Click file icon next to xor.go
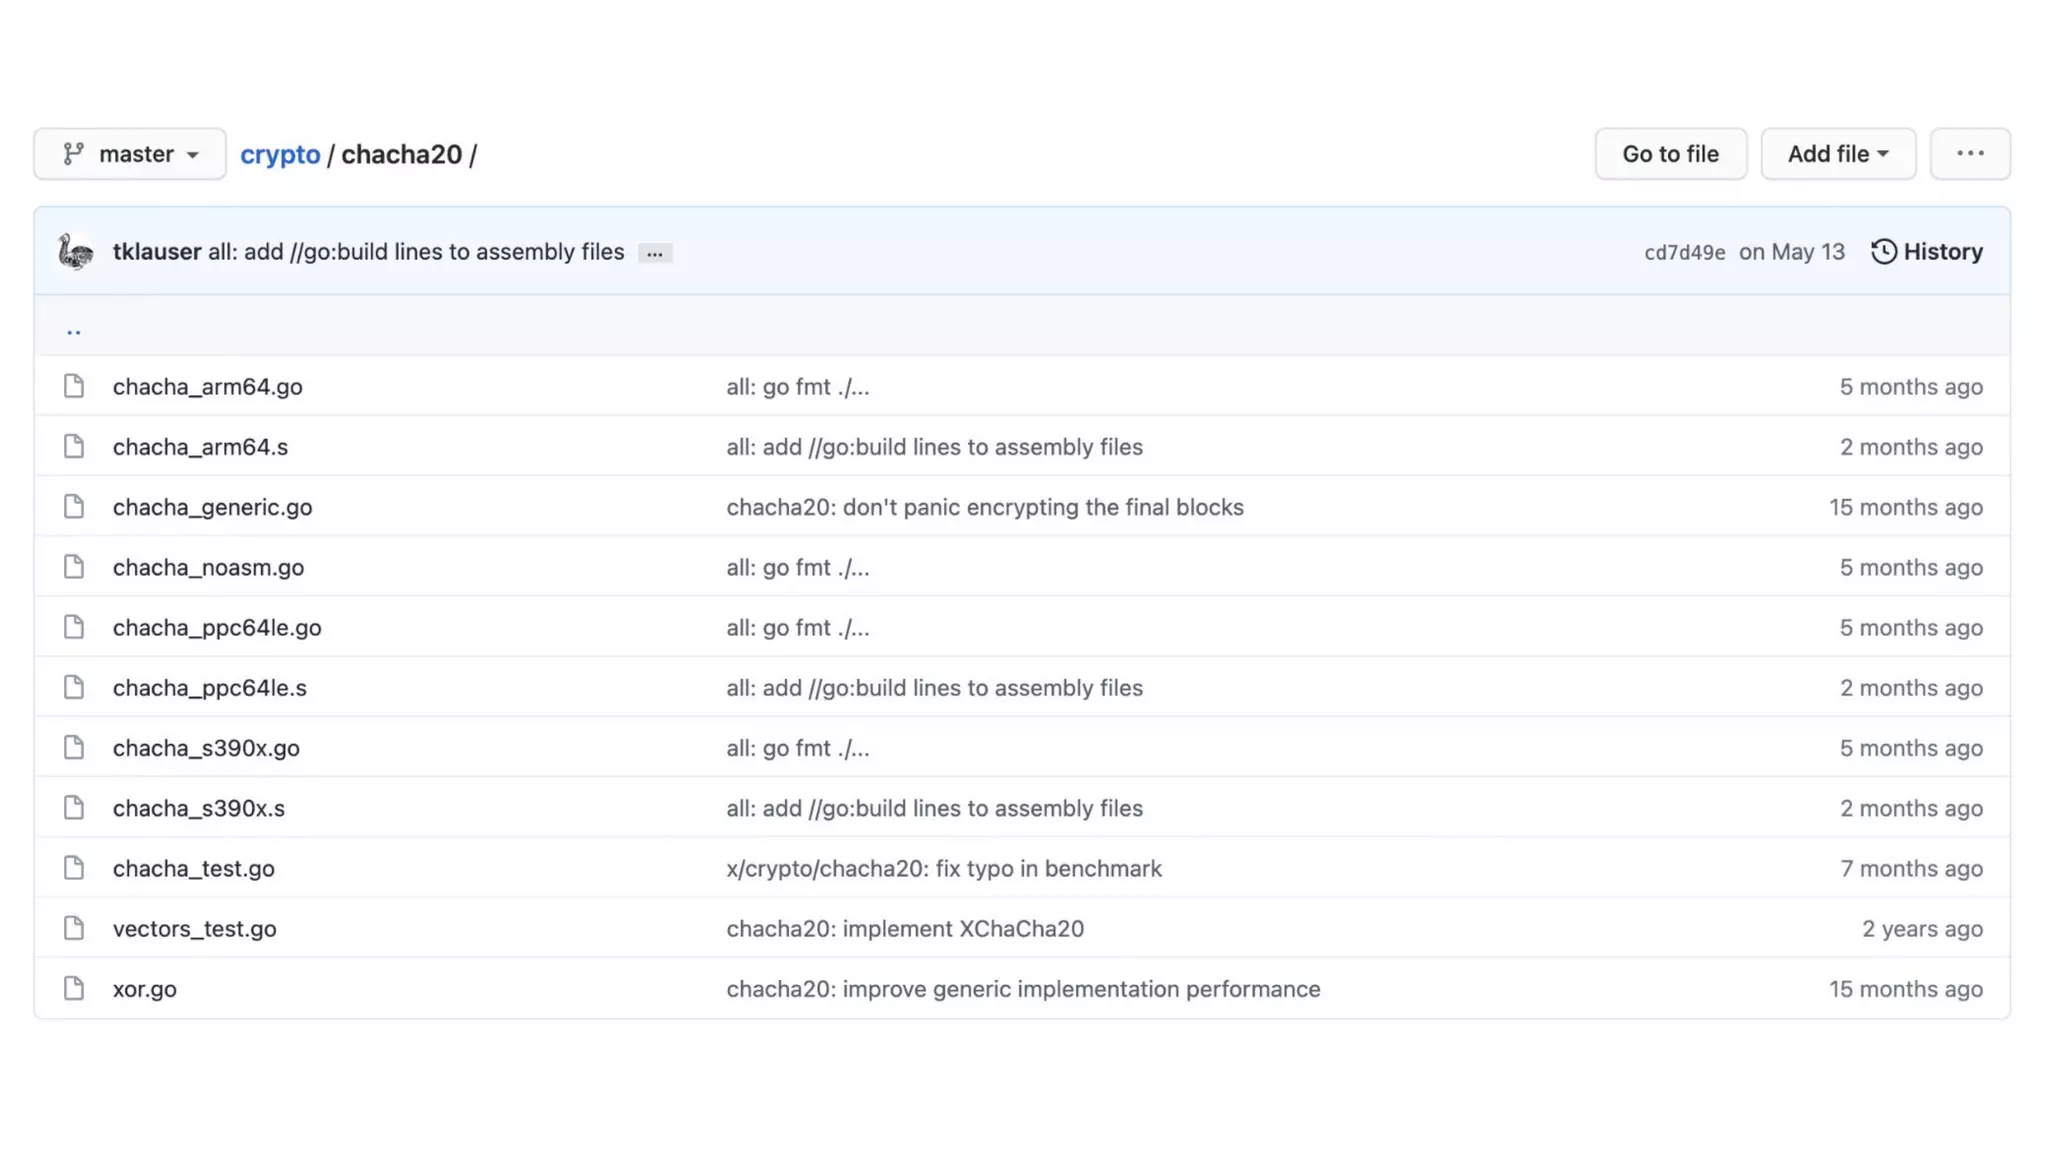2048x1152 pixels. 74,989
